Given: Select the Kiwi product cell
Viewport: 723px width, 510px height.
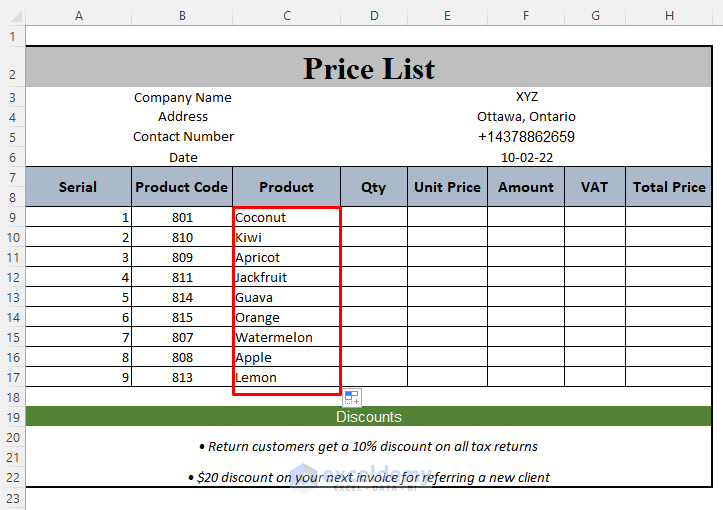Looking at the screenshot, I should point(287,237).
